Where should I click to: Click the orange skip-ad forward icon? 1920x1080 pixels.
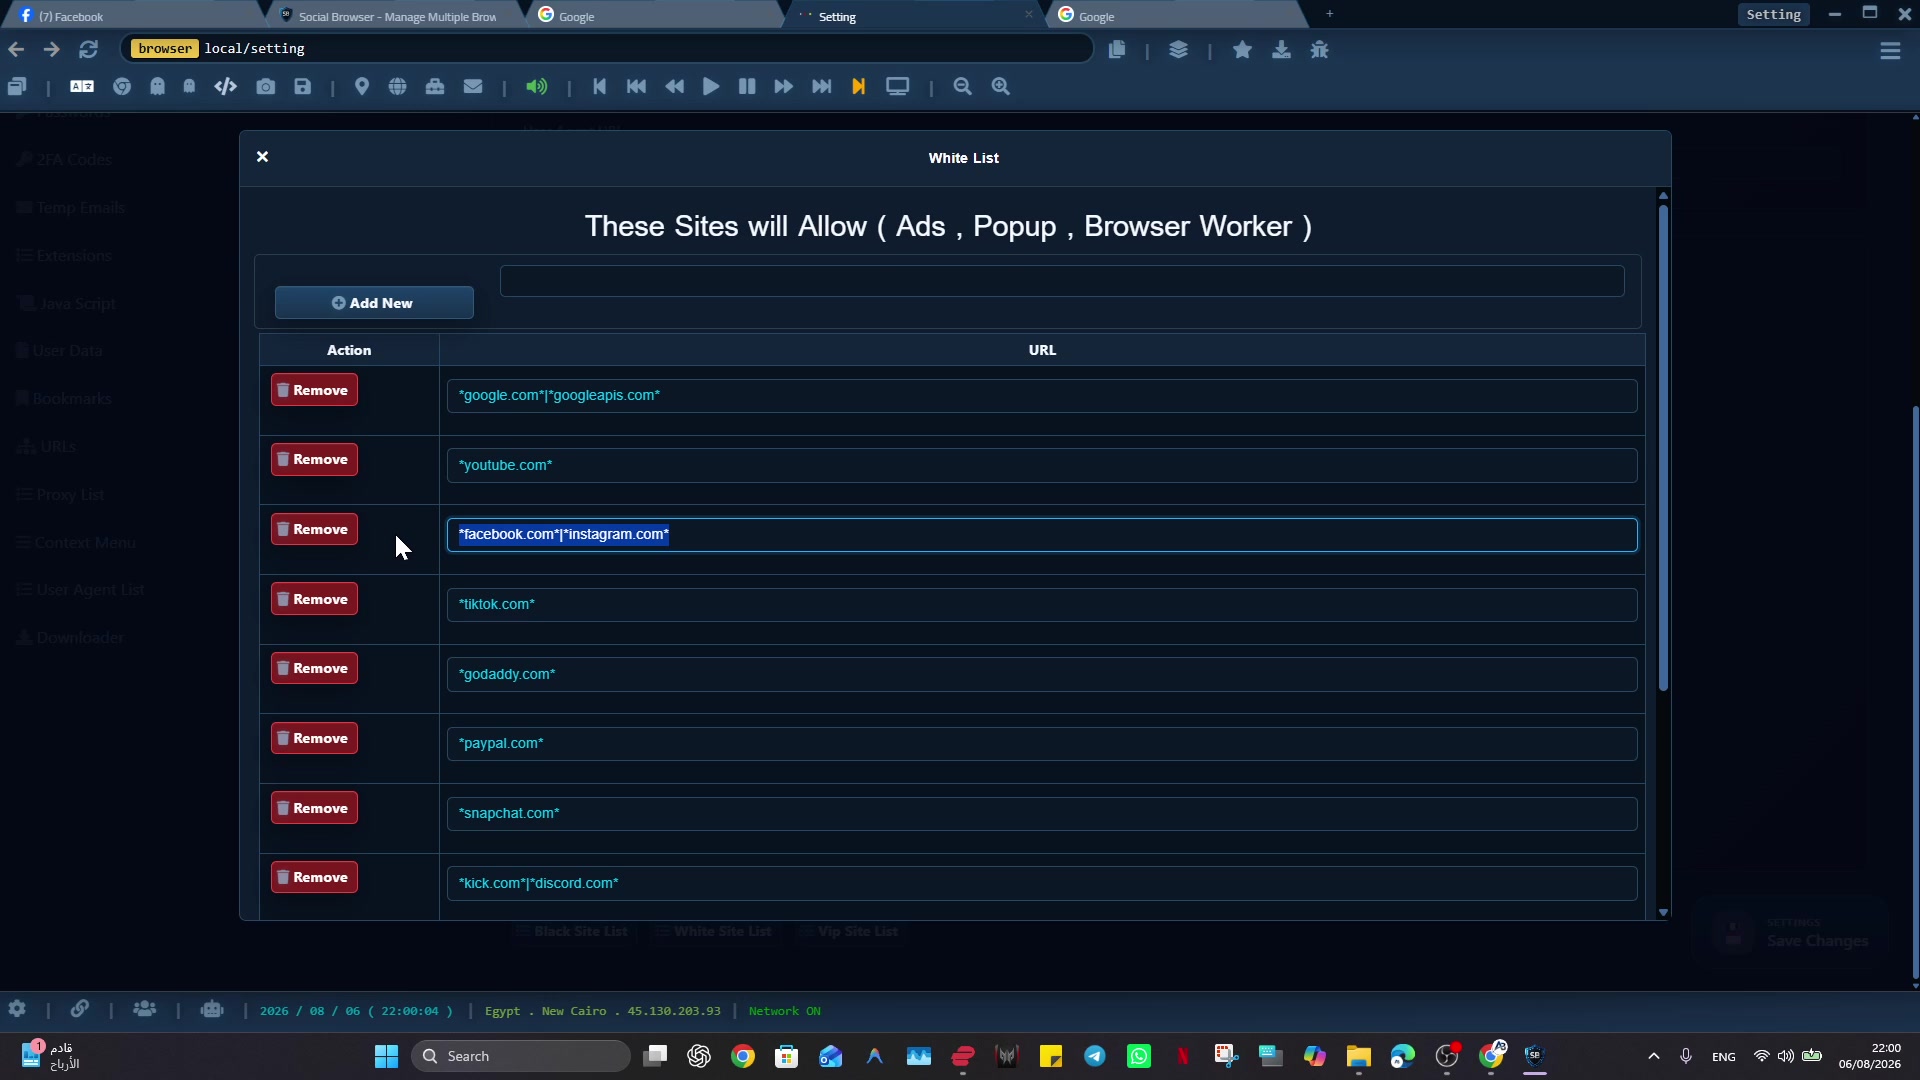click(859, 87)
